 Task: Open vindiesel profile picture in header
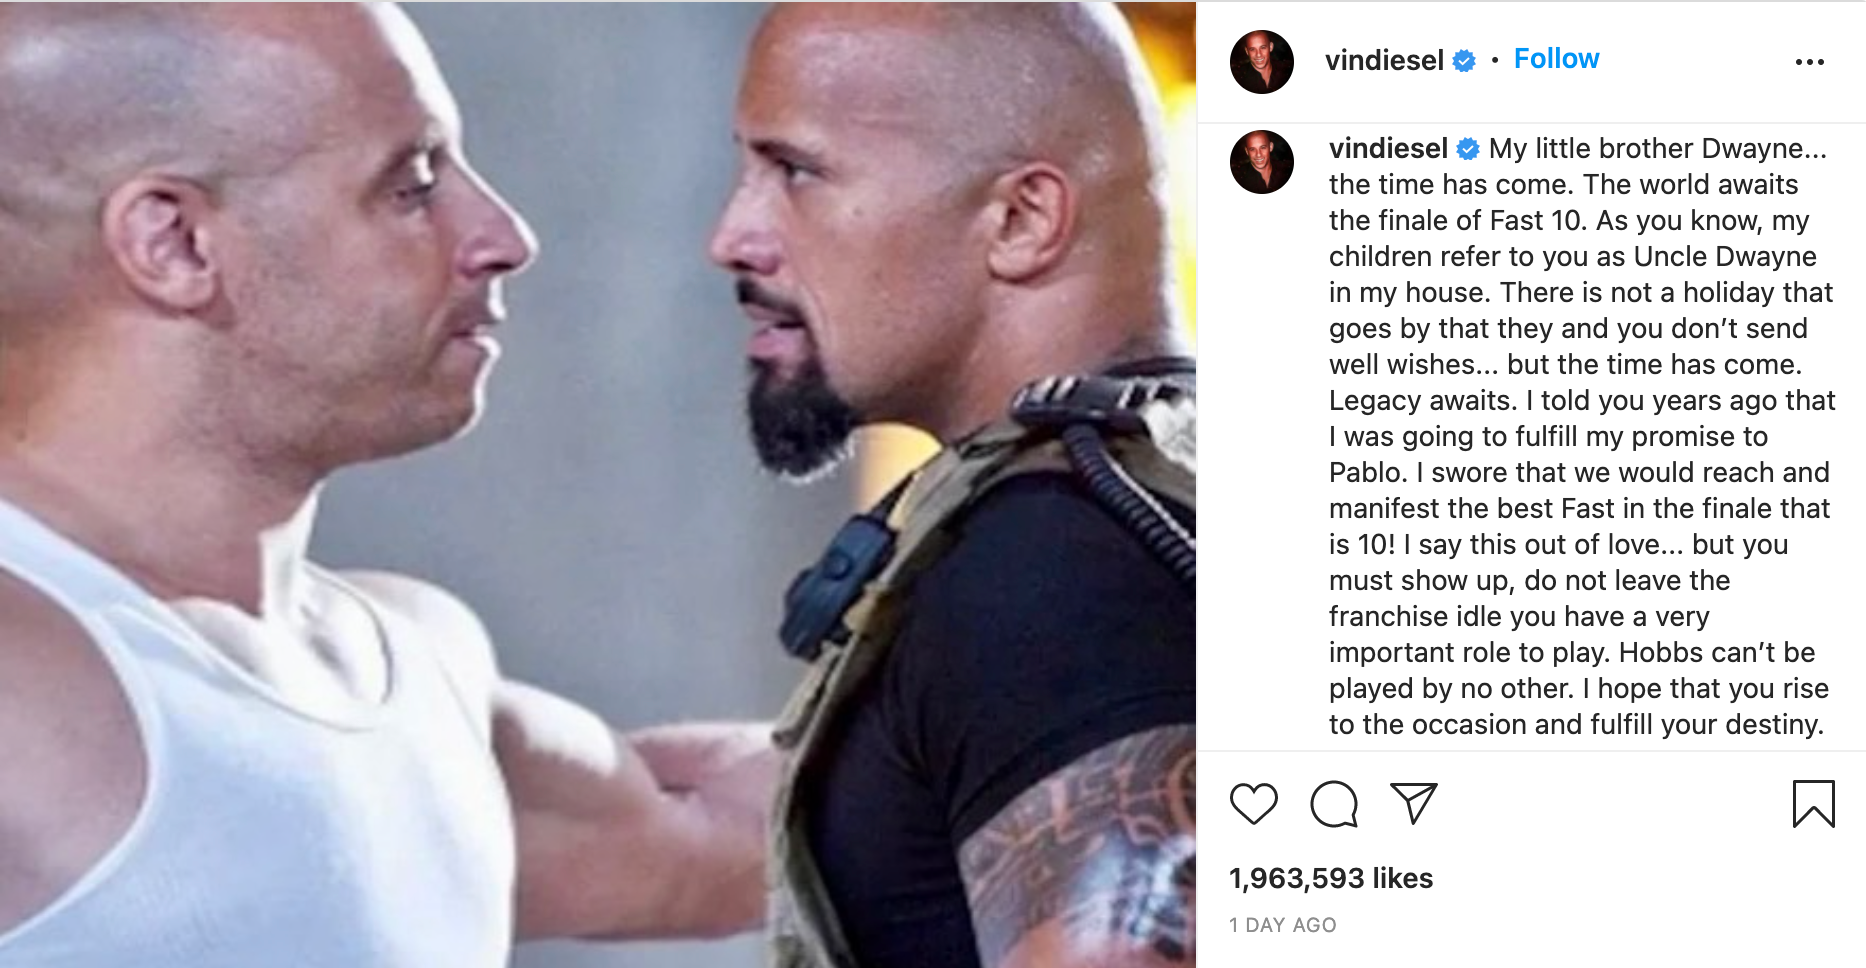(x=1261, y=62)
